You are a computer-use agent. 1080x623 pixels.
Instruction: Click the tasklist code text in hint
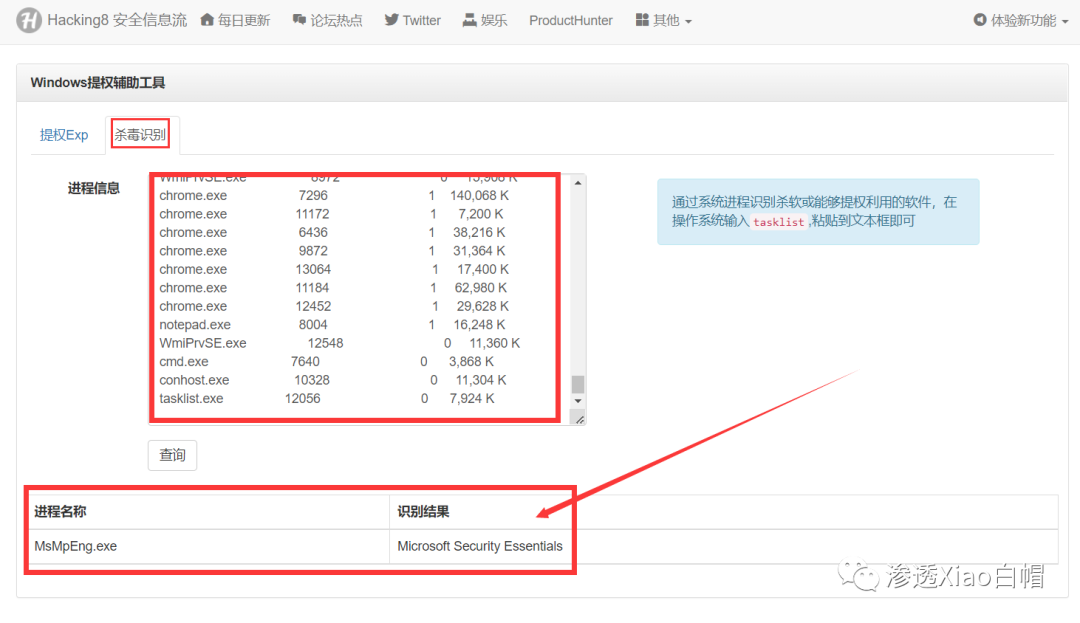point(778,222)
